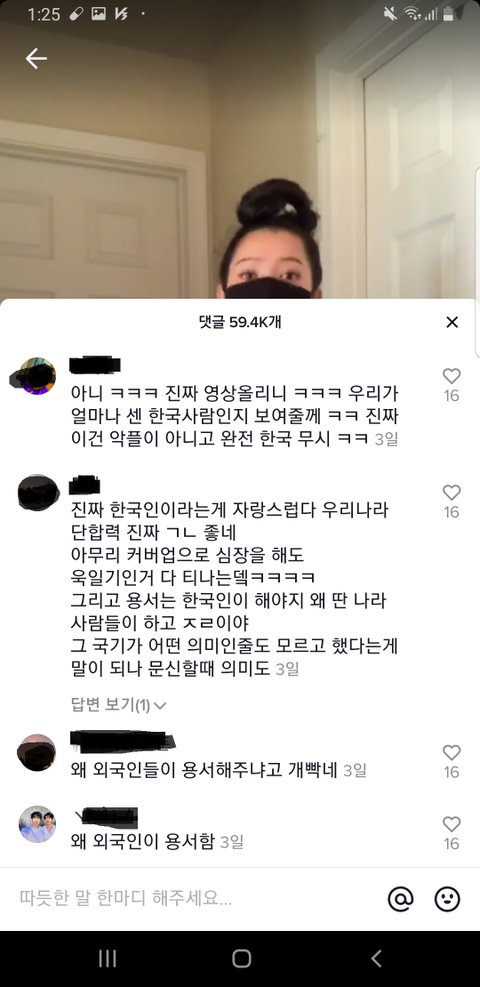
Task: Close the comments panel with X
Action: pyautogui.click(x=452, y=322)
